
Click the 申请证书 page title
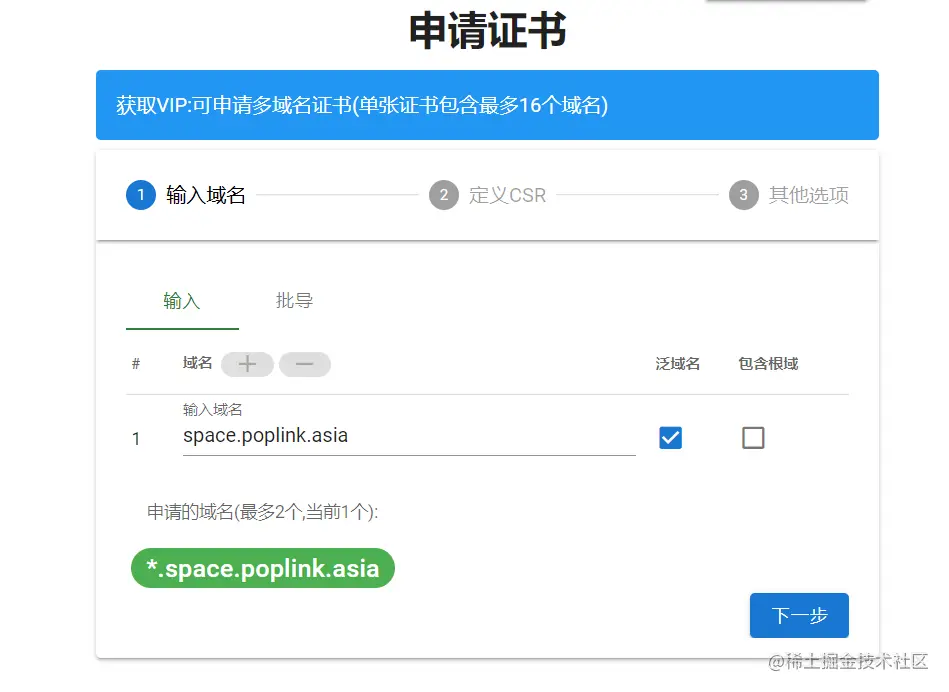[x=488, y=30]
